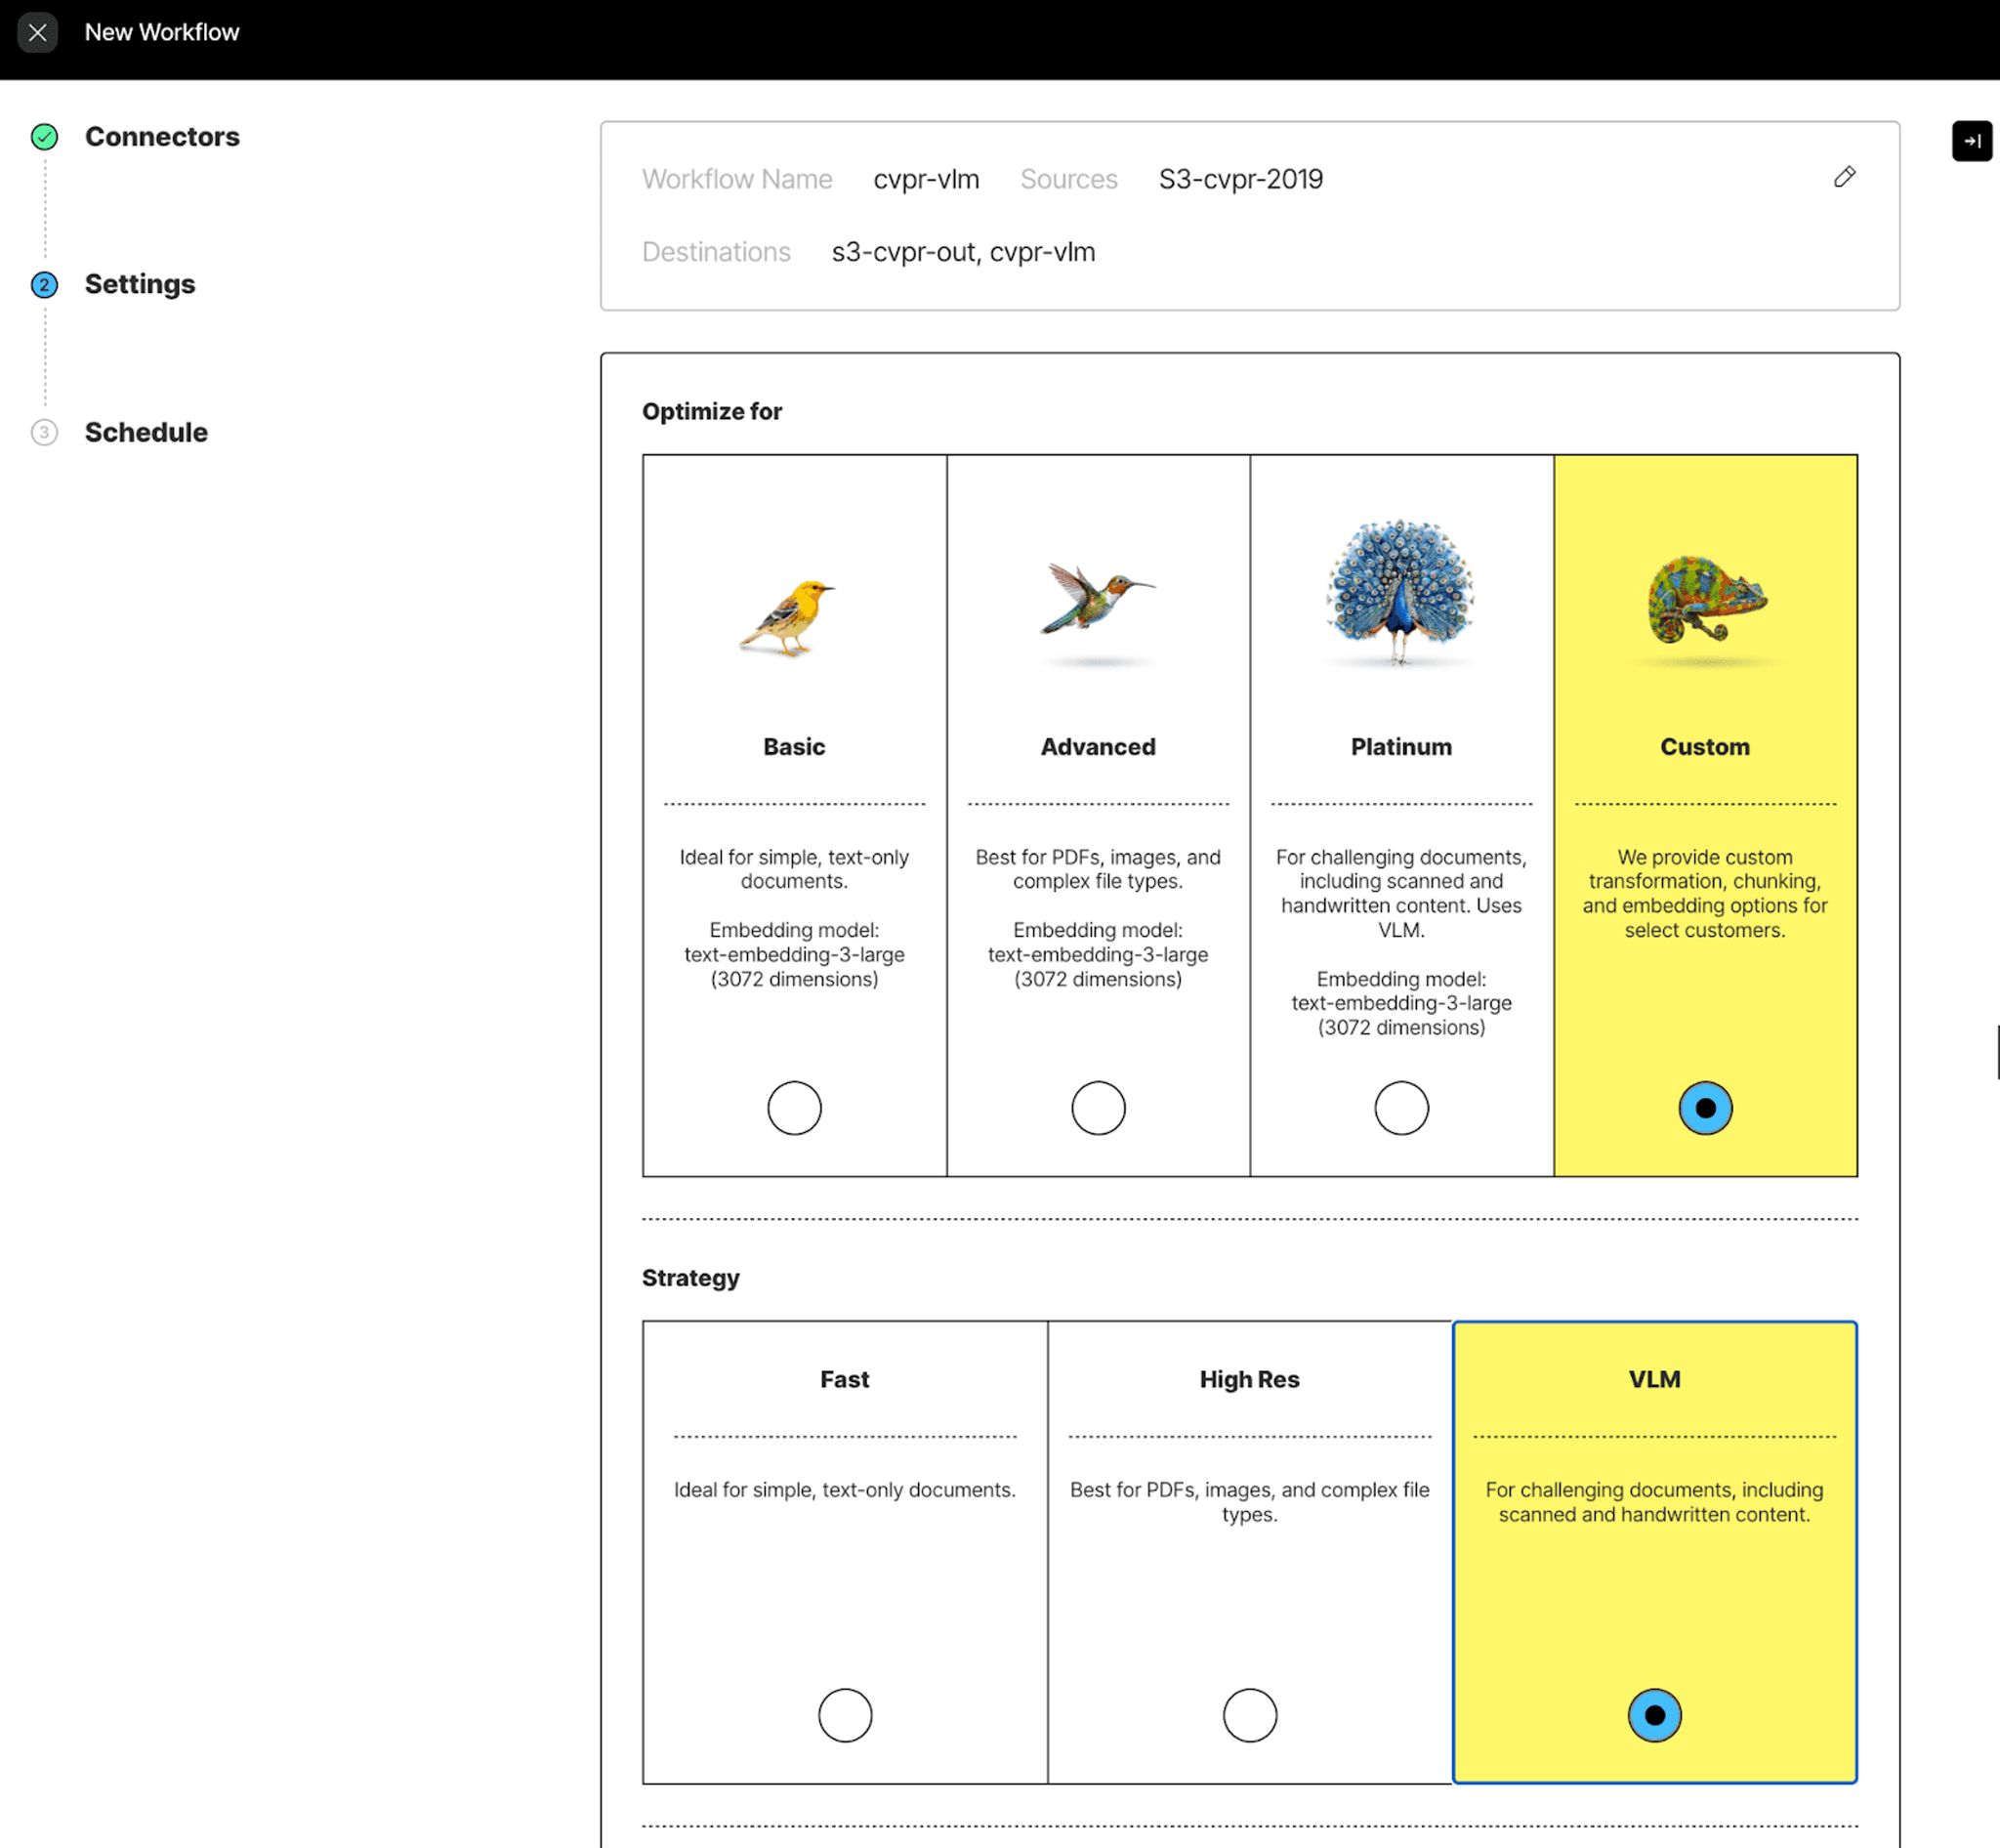Click Platinum description about challenging documents
The height and width of the screenshot is (1848, 2000).
pyautogui.click(x=1401, y=893)
